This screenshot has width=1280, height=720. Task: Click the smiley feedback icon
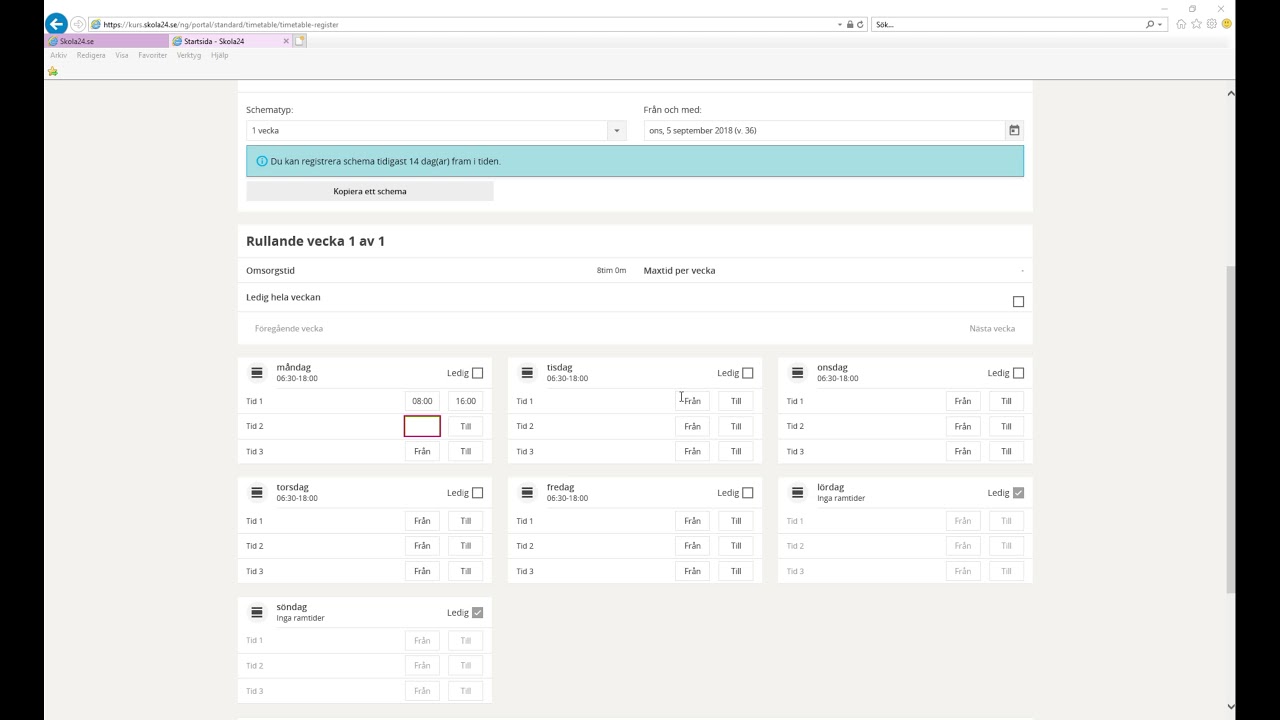[x=1226, y=24]
